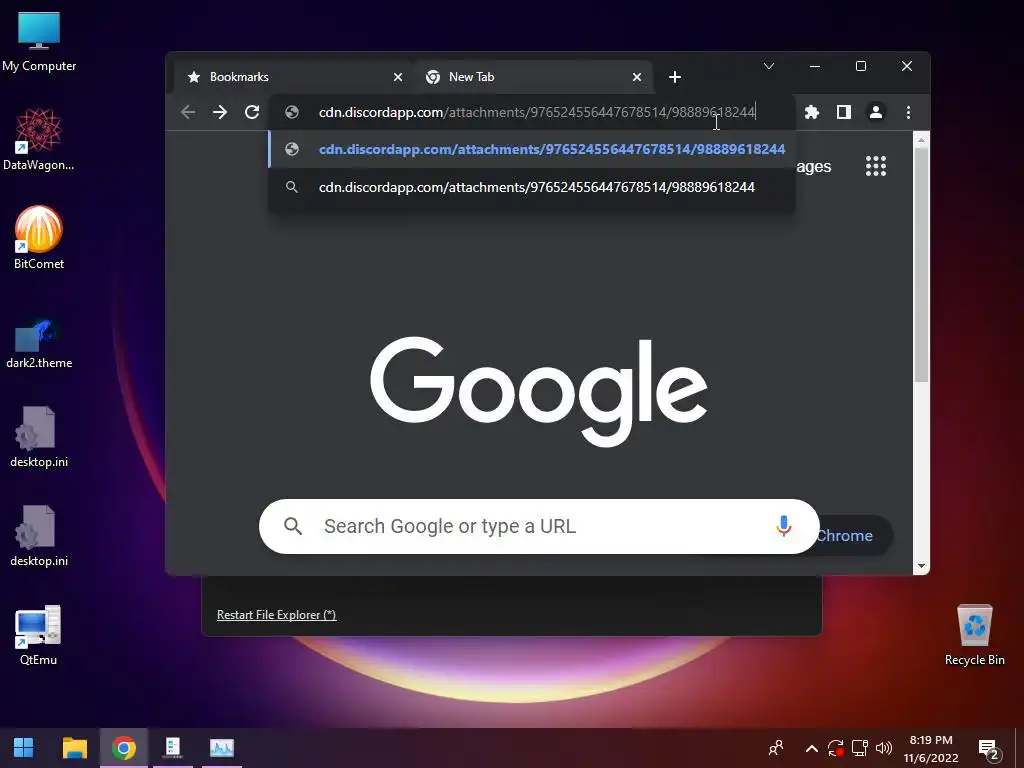Expand the tab search chevron

(x=769, y=66)
